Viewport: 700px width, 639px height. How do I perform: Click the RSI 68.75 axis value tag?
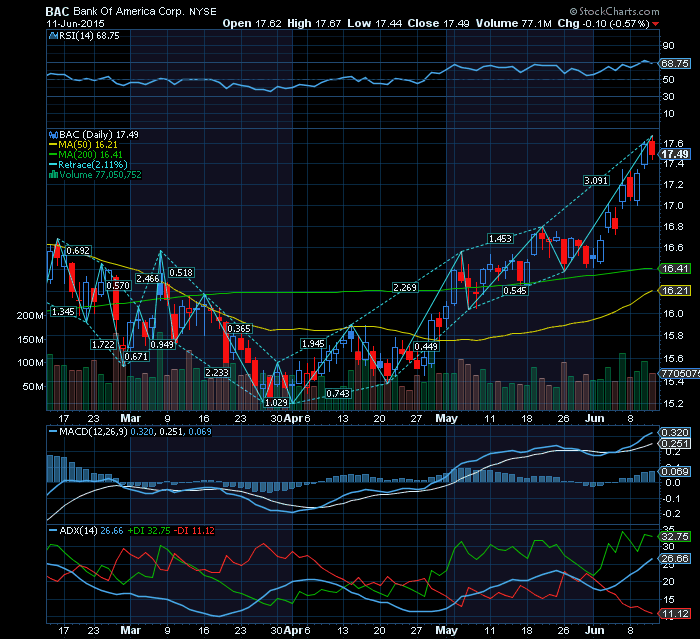coord(675,63)
